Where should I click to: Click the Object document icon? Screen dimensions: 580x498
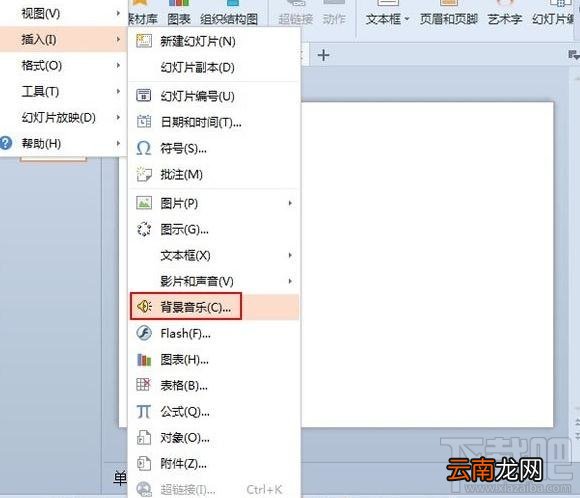pyautogui.click(x=144, y=437)
